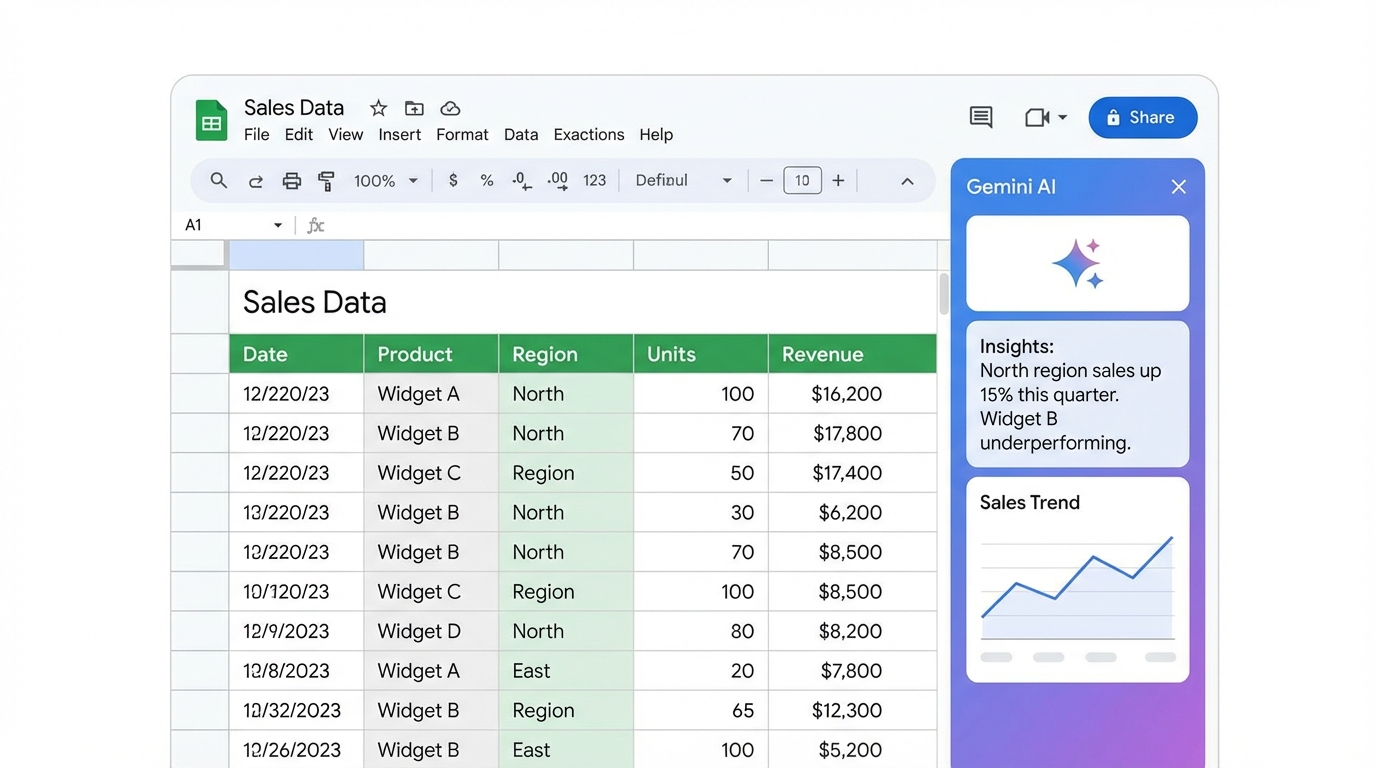This screenshot has width=1376, height=768.
Task: Open the Exactions menu
Action: (x=589, y=134)
